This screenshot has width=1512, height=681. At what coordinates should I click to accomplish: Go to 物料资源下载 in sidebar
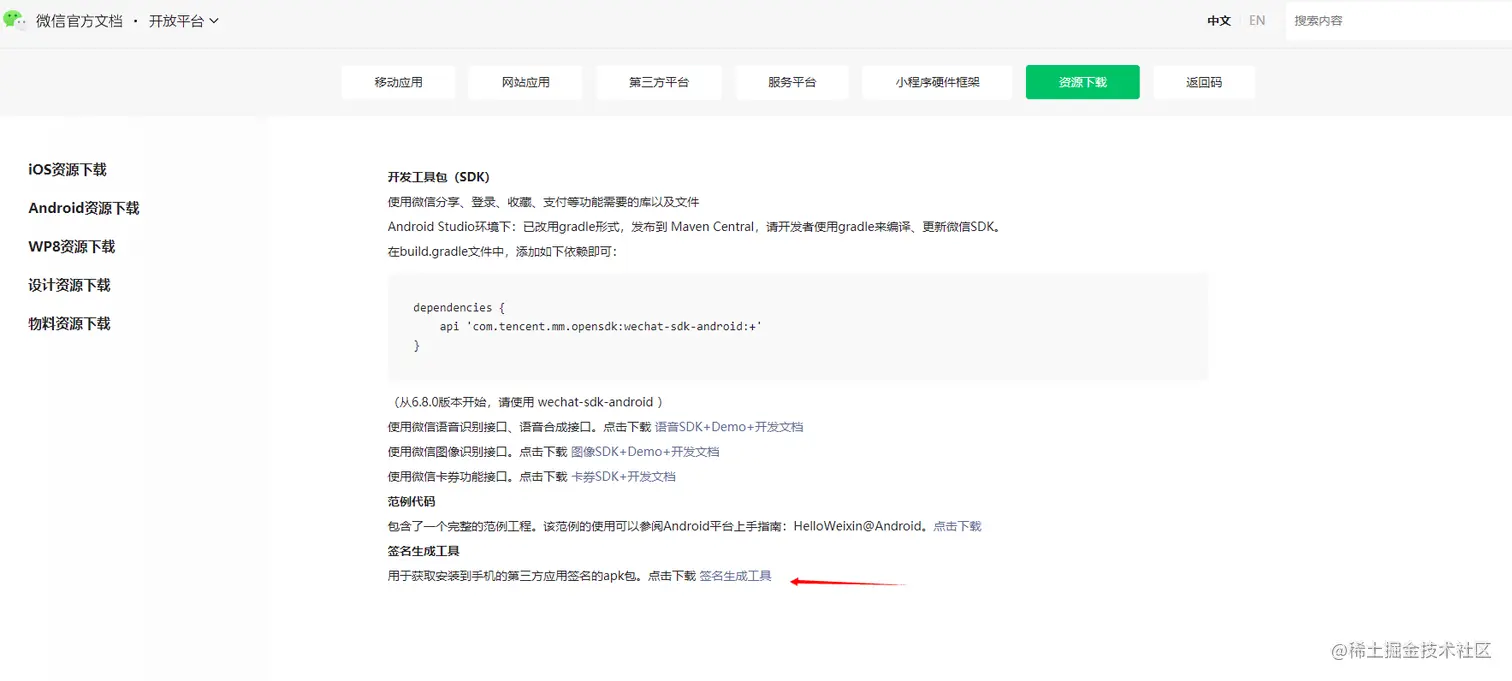pos(69,324)
